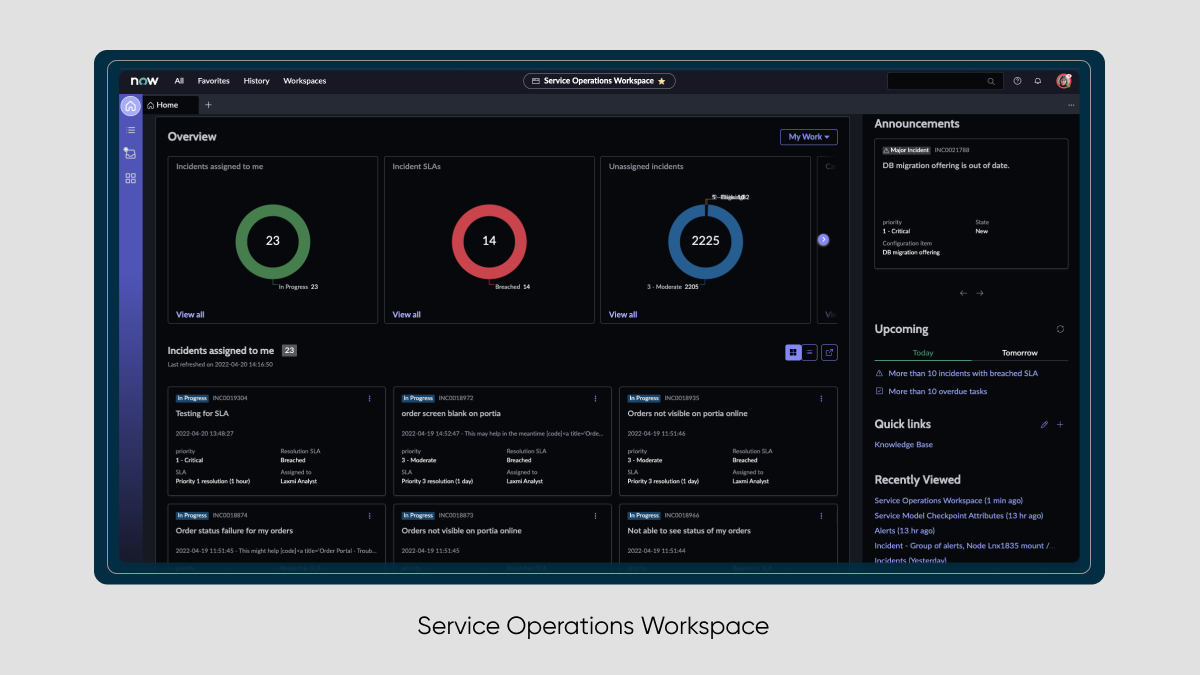Open the Workspaces menu
This screenshot has width=1200, height=675.
point(304,81)
